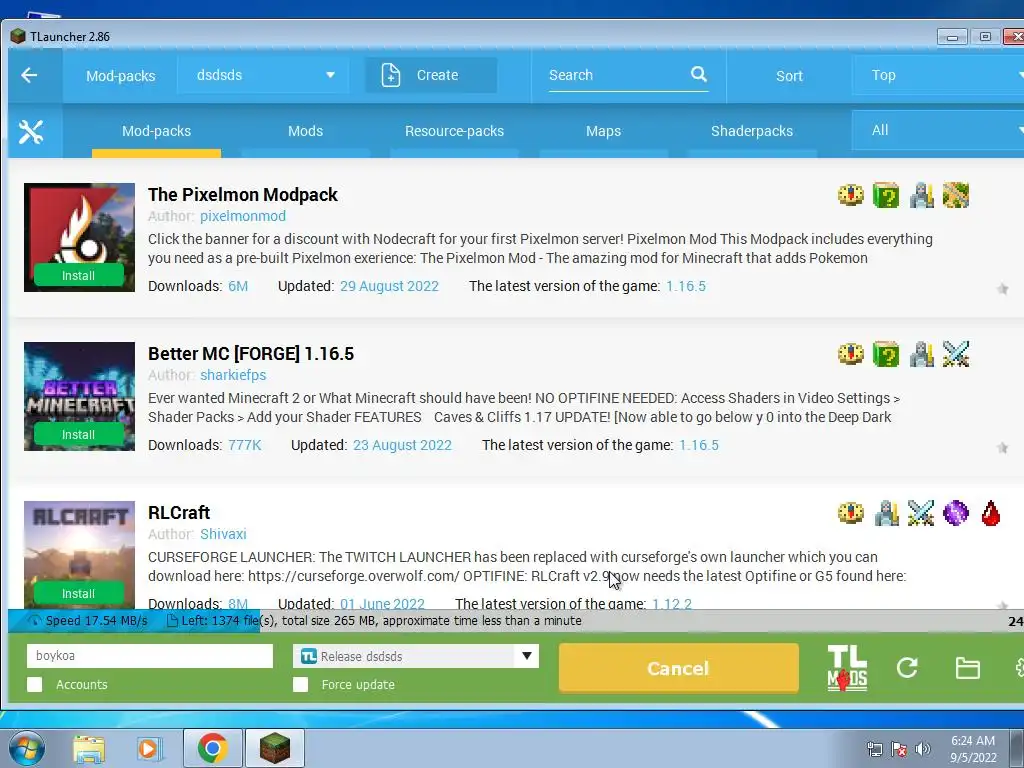Viewport: 1024px width, 768px height.
Task: Click the magnifier icon in Search
Action: [x=698, y=74]
